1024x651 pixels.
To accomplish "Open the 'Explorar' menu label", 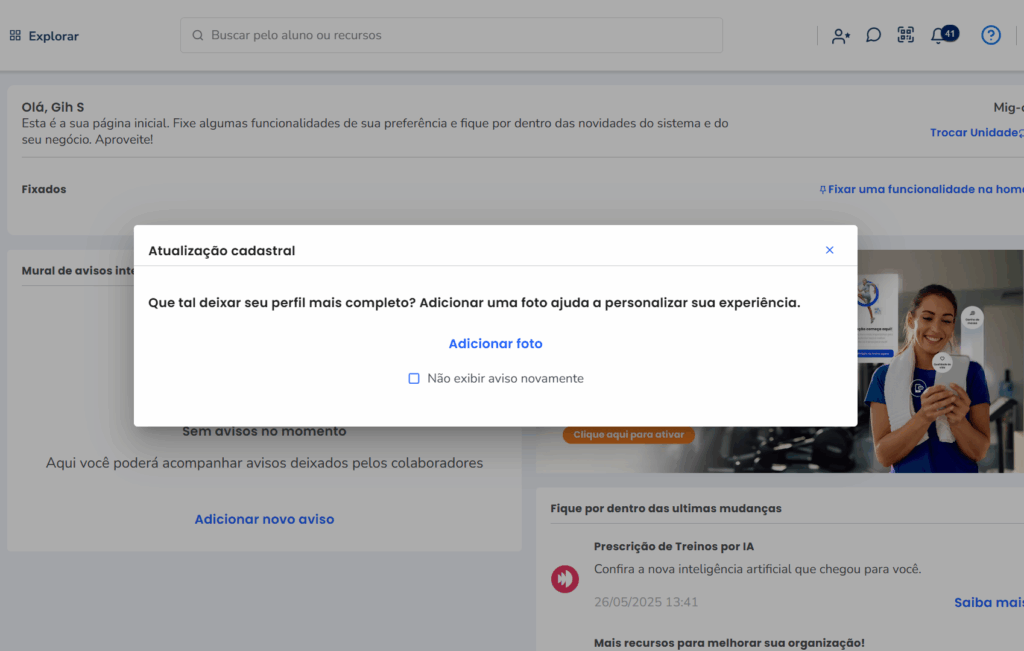I will click(x=53, y=36).
